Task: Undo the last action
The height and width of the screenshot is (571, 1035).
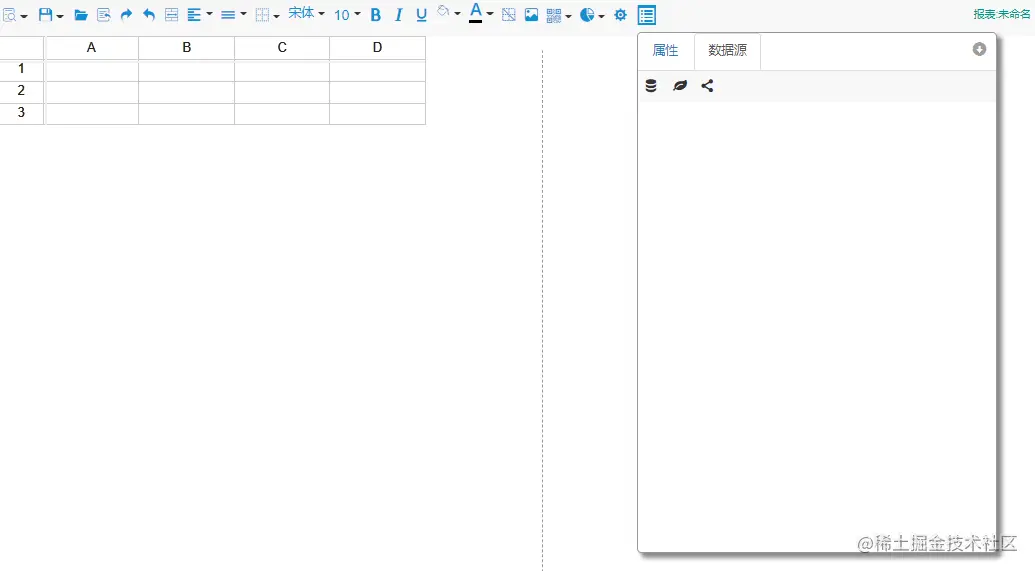Action: pos(149,15)
